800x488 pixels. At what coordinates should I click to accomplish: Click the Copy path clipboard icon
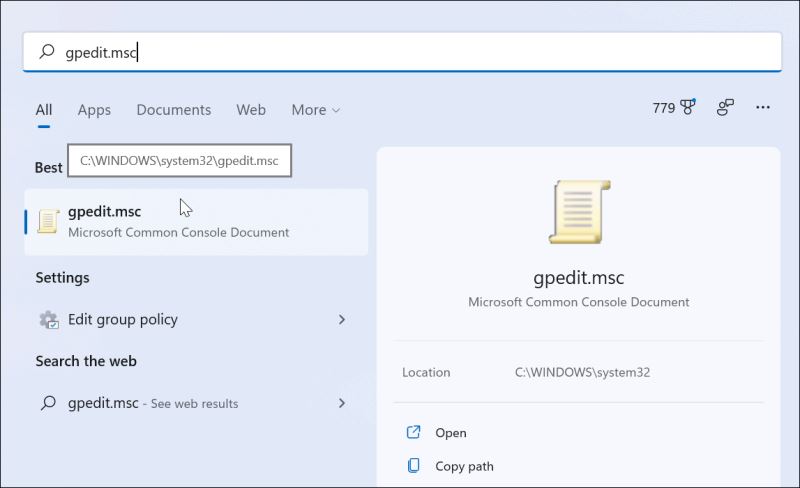pyautogui.click(x=413, y=466)
